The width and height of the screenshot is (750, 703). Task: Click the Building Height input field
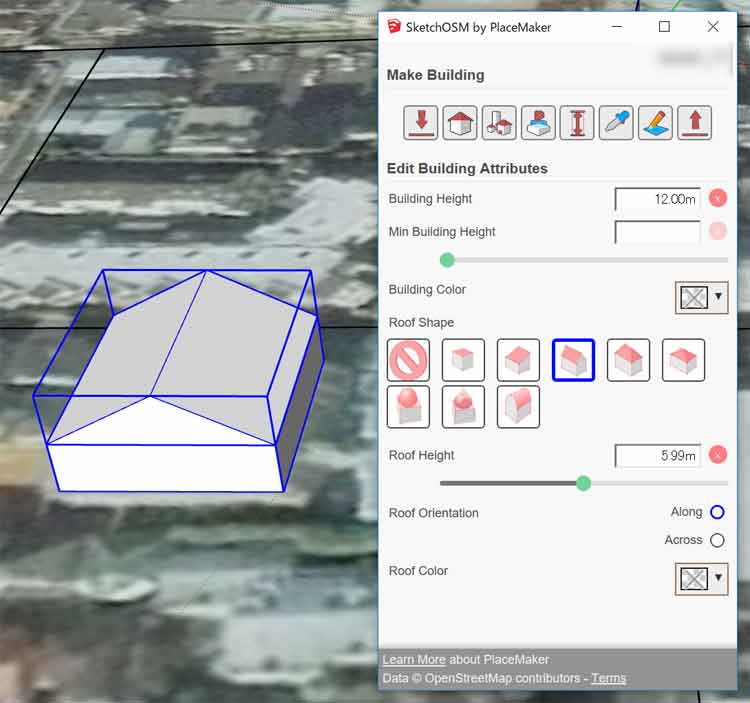tap(658, 199)
